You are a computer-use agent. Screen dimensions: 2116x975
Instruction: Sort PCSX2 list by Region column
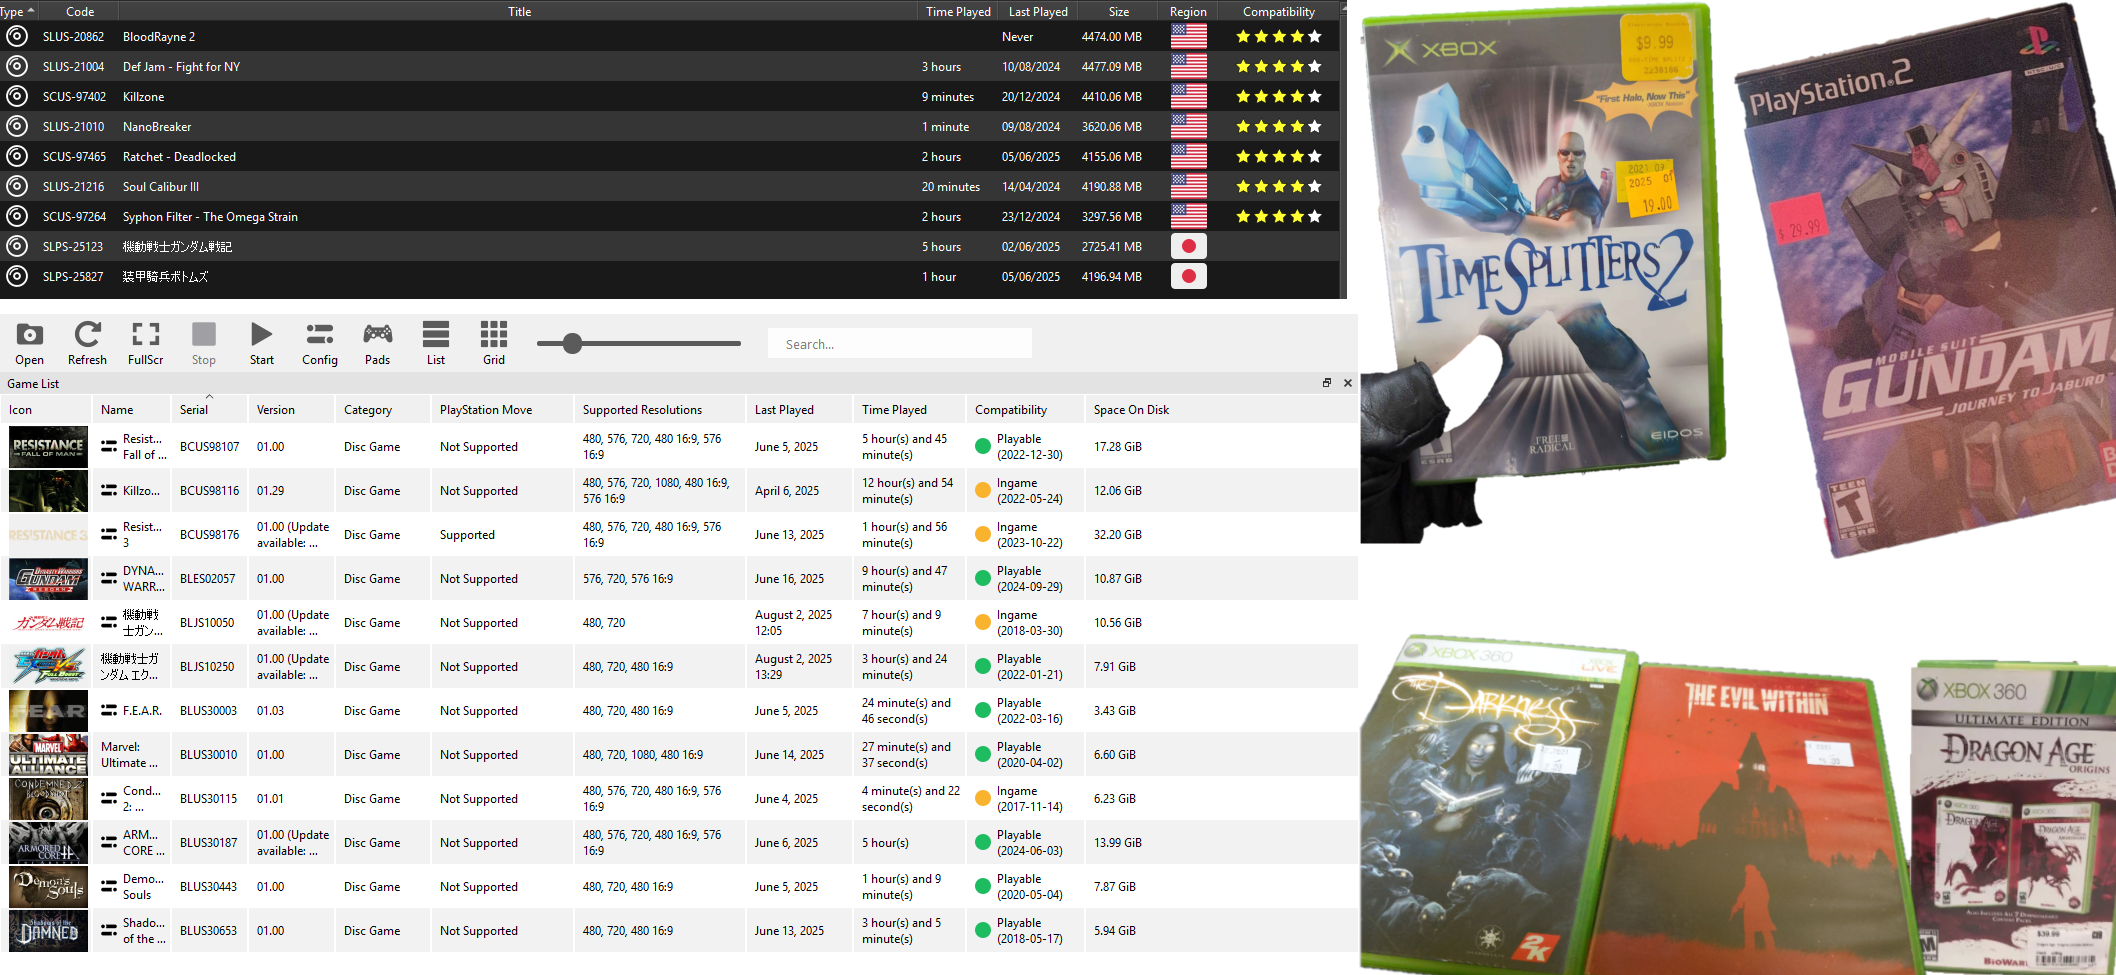tap(1188, 11)
